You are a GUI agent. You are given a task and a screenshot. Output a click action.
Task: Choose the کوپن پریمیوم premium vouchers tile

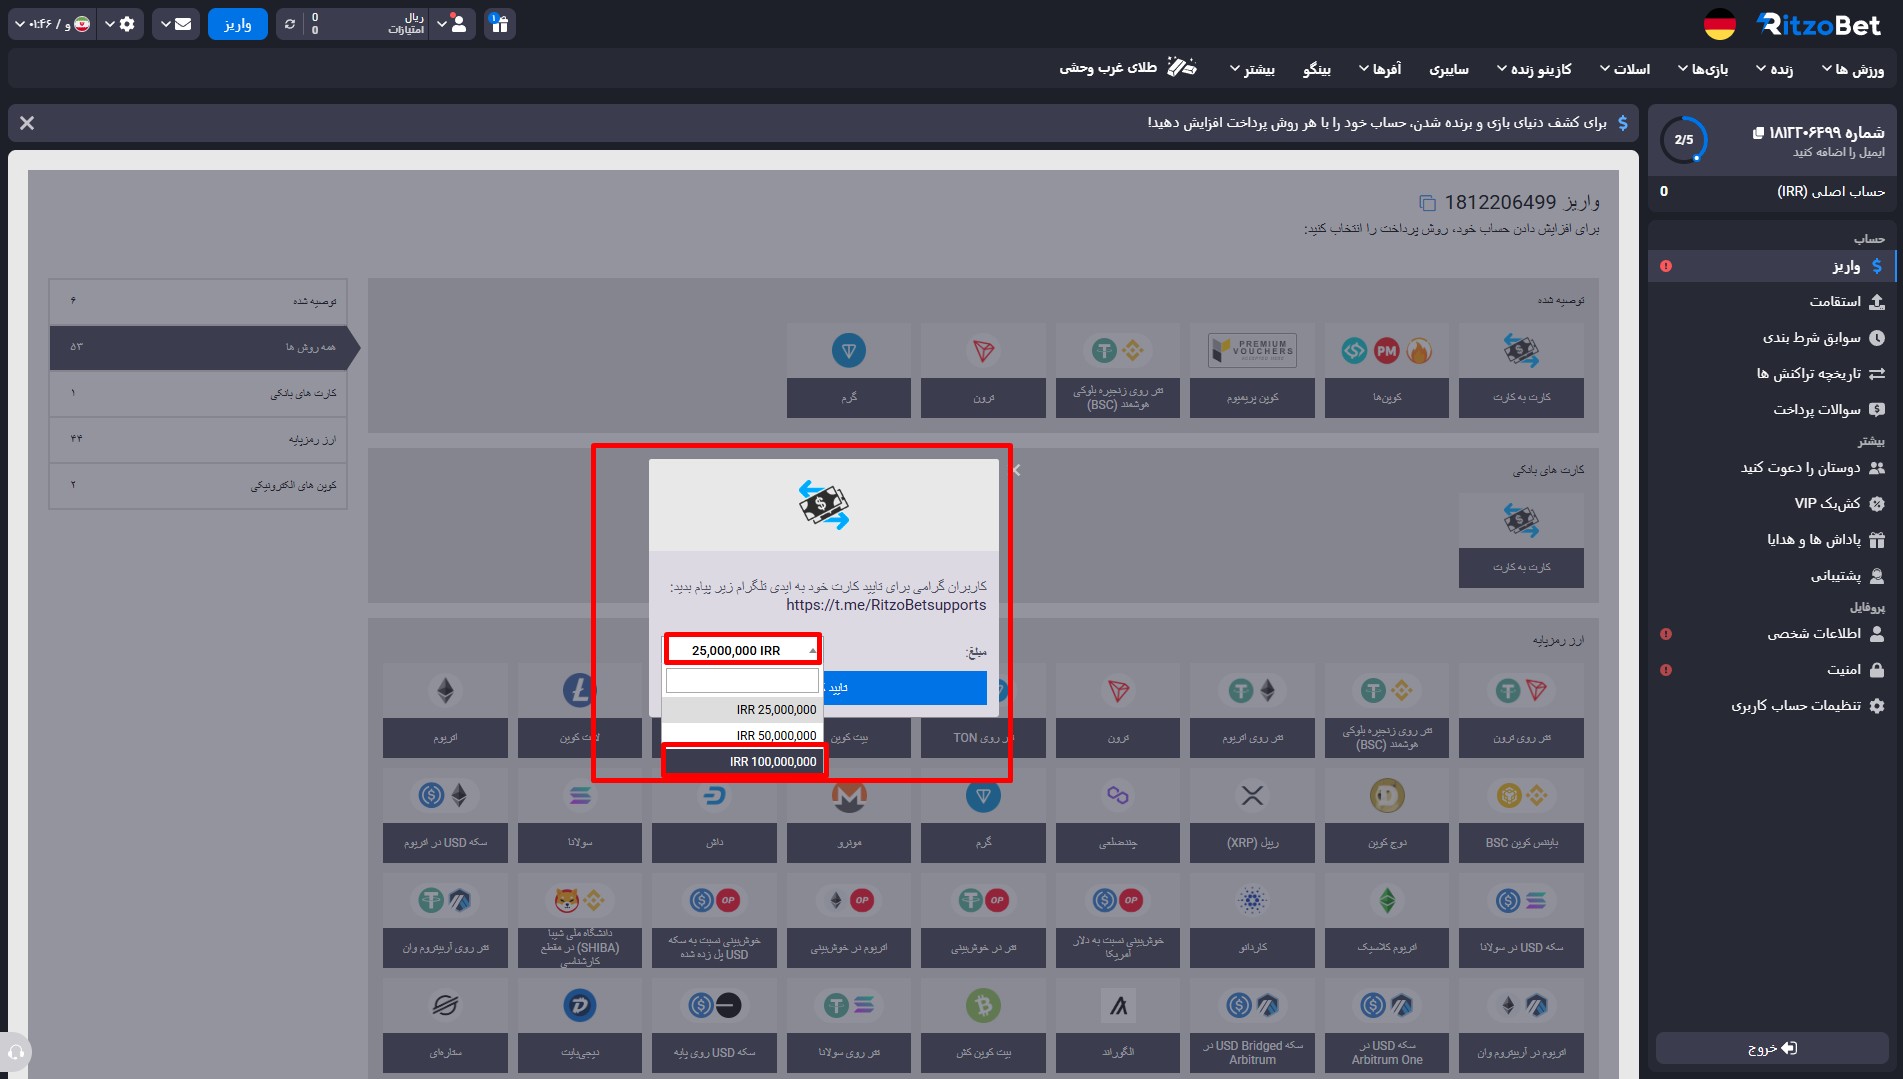click(x=1252, y=370)
